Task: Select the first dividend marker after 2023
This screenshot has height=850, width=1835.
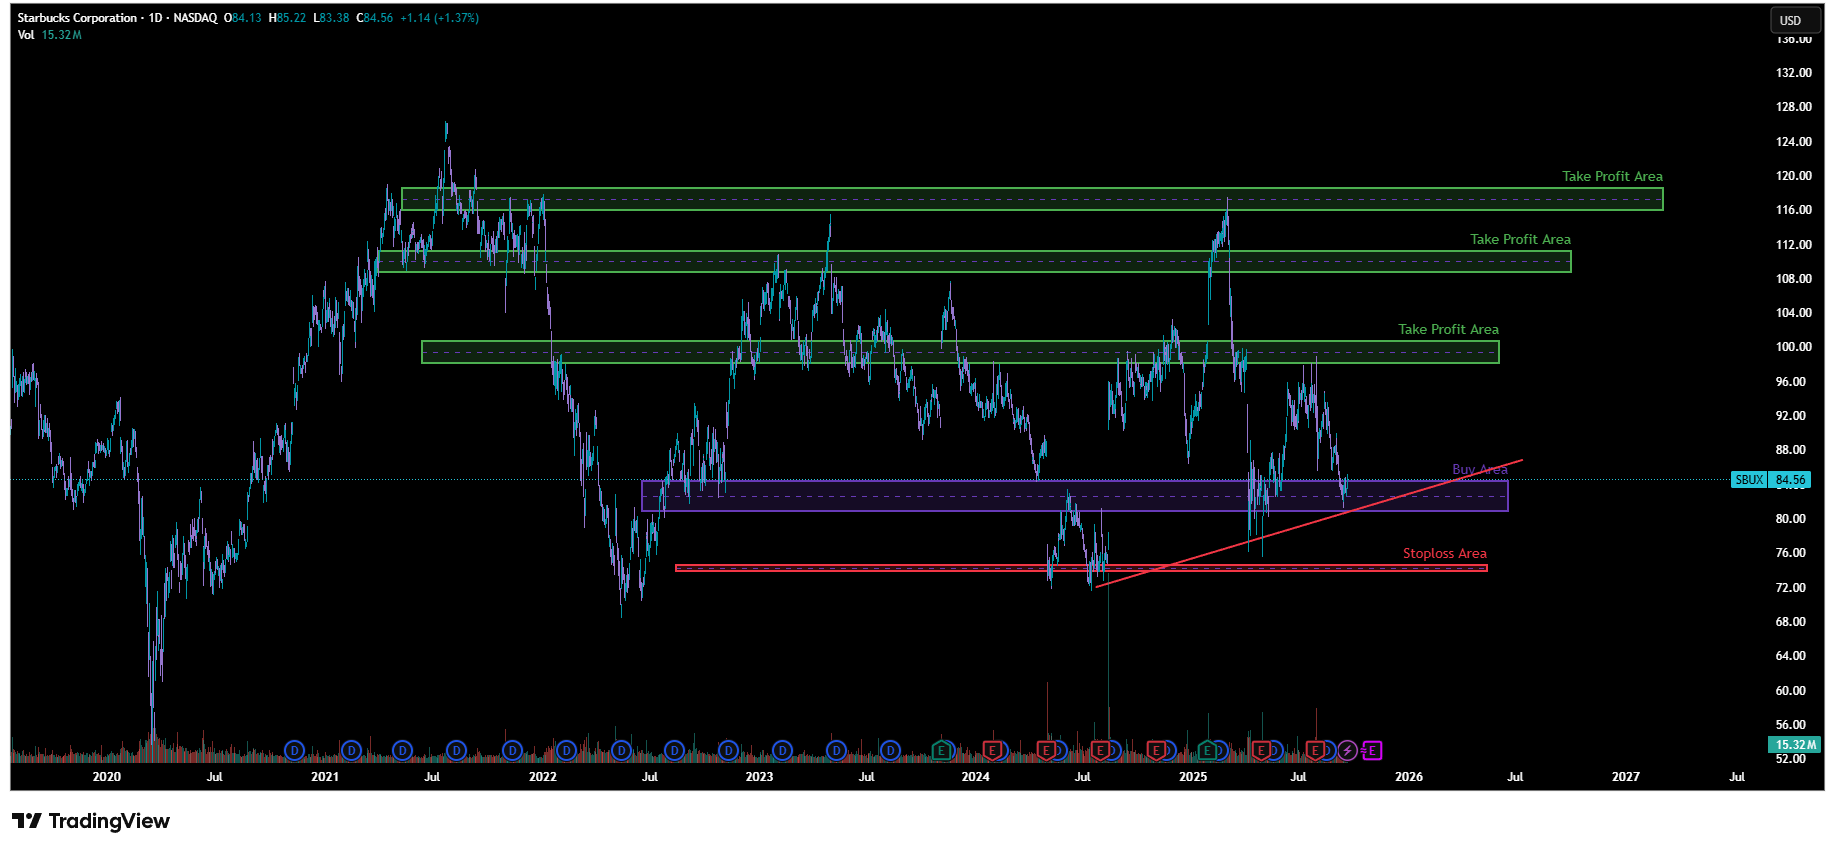Action: point(782,750)
